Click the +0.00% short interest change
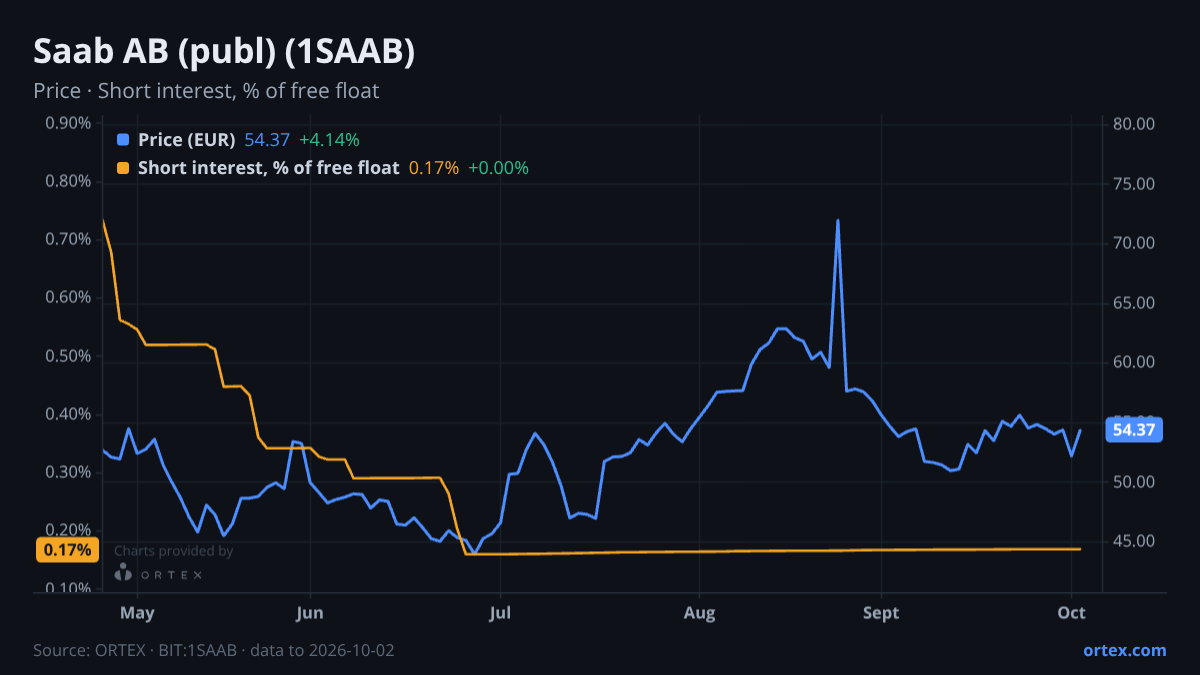 [x=498, y=168]
